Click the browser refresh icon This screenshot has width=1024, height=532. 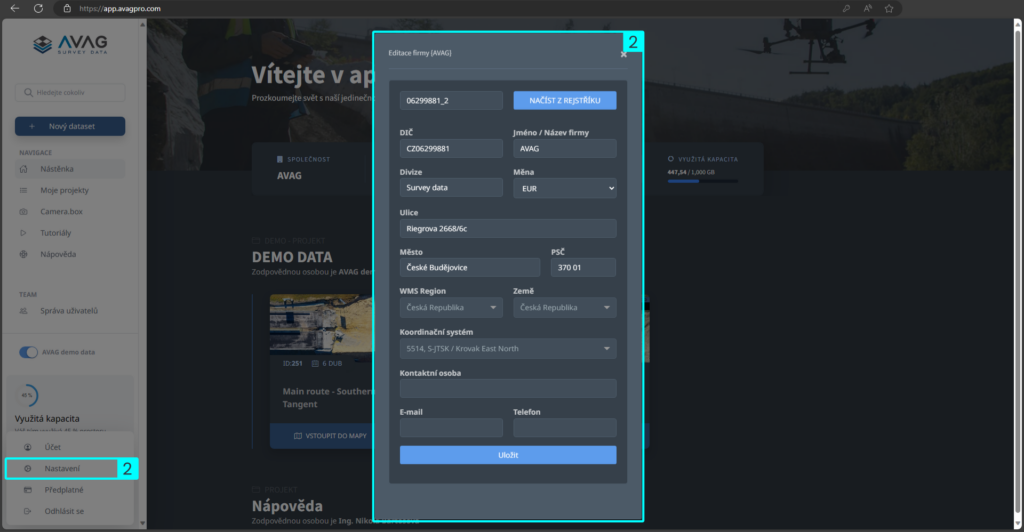tap(38, 8)
